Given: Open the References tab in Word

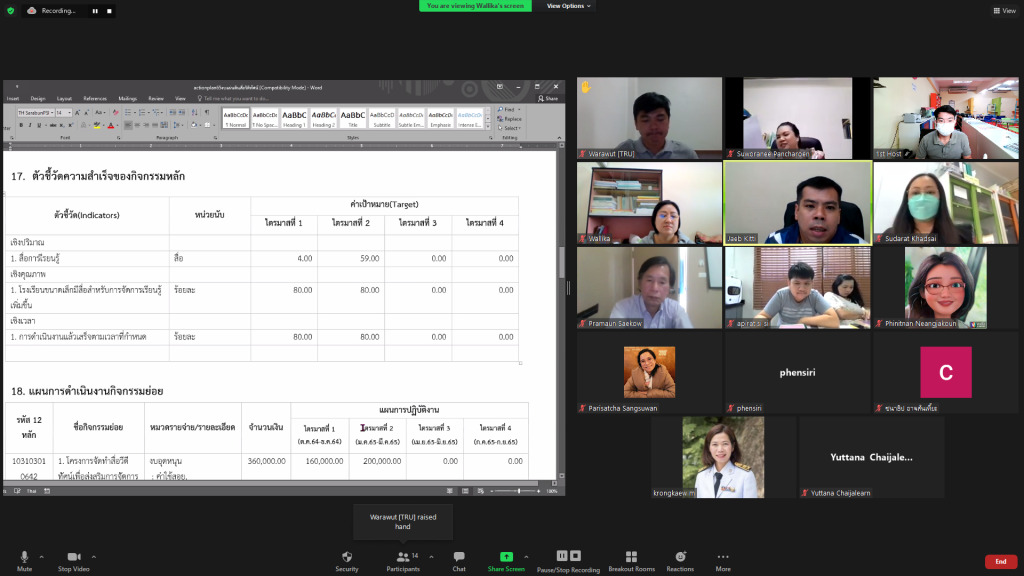Looking at the screenshot, I should coord(95,98).
